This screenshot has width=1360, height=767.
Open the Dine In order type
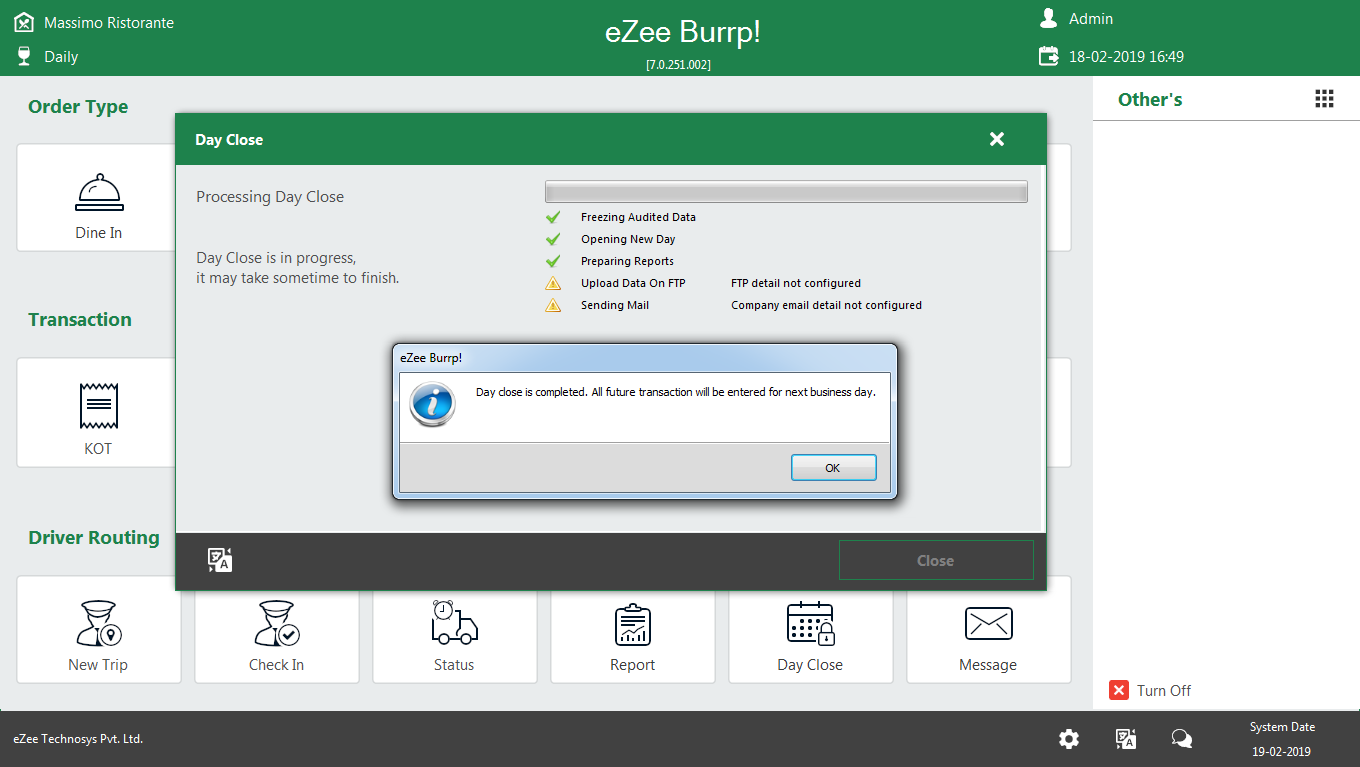point(98,198)
